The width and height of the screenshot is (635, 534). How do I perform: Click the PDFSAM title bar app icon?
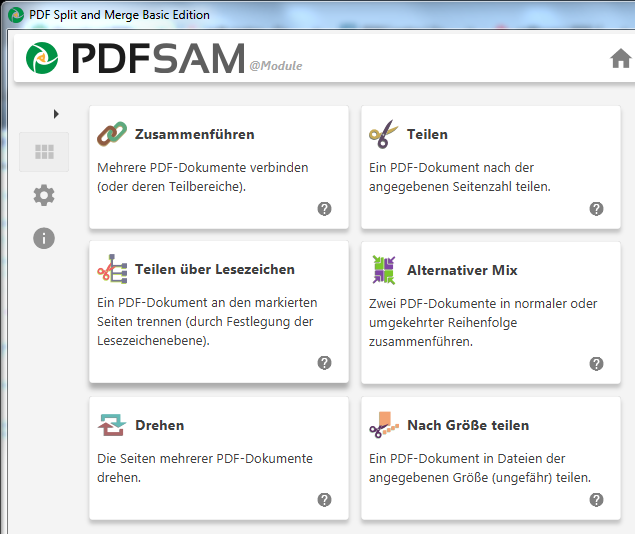click(x=16, y=15)
